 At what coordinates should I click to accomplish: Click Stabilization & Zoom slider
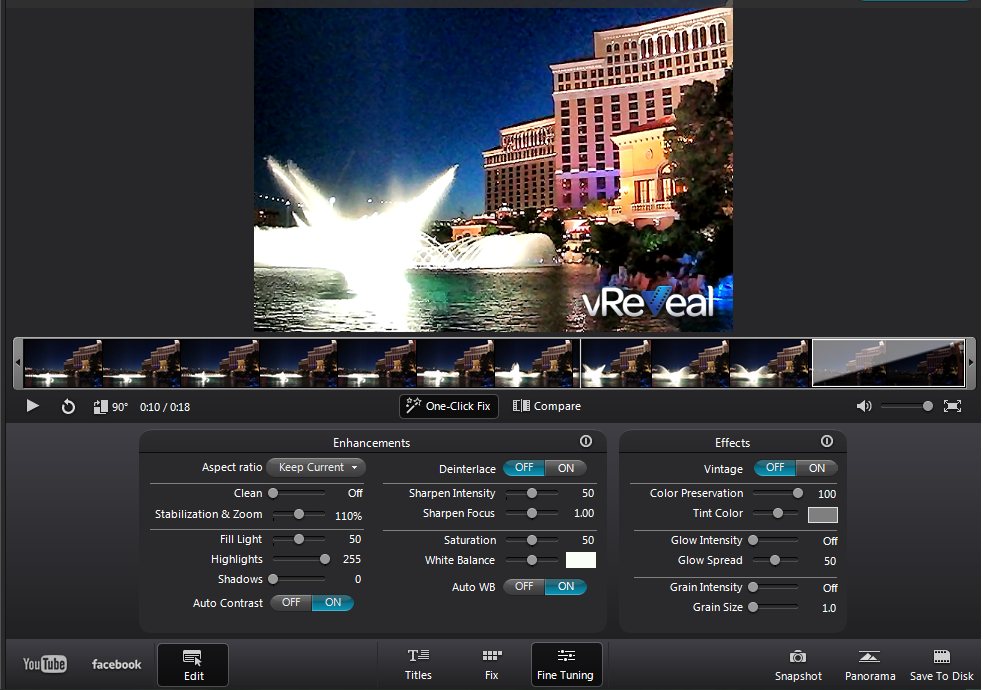(x=298, y=514)
